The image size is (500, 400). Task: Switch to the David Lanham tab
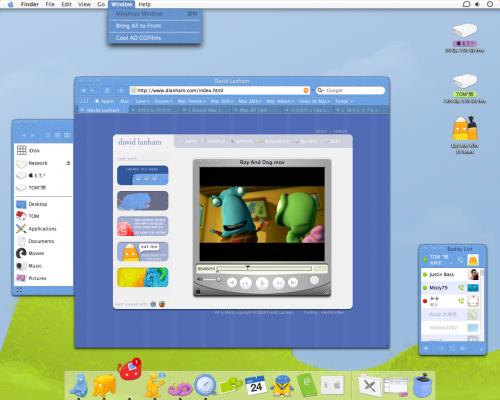click(x=103, y=110)
